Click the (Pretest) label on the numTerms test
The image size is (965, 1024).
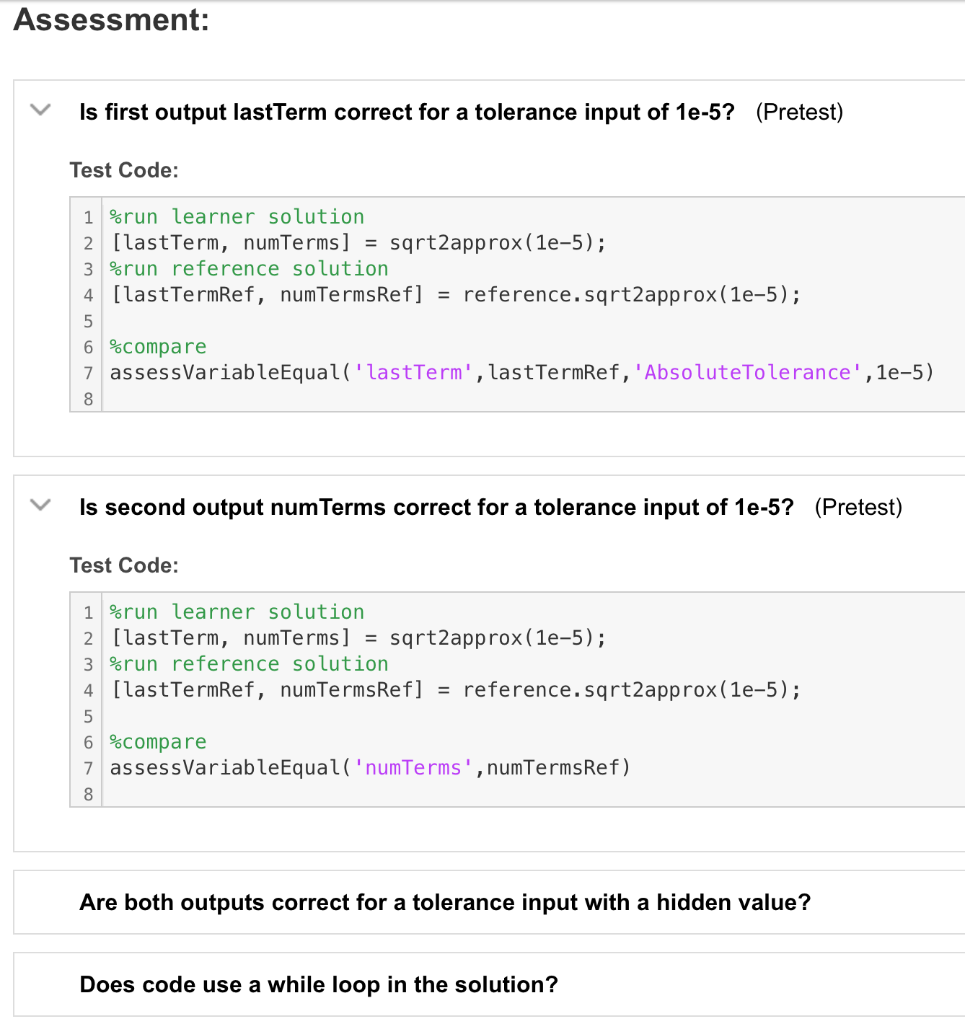pyautogui.click(x=858, y=507)
